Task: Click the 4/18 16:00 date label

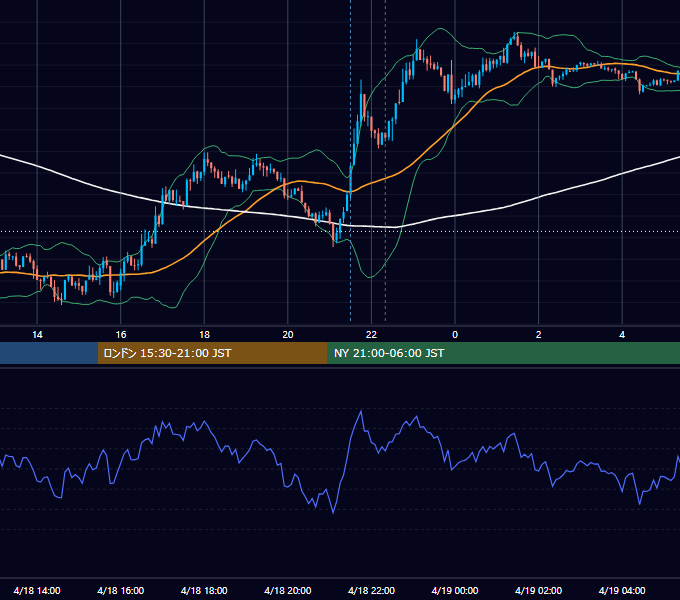Action: pos(121,590)
